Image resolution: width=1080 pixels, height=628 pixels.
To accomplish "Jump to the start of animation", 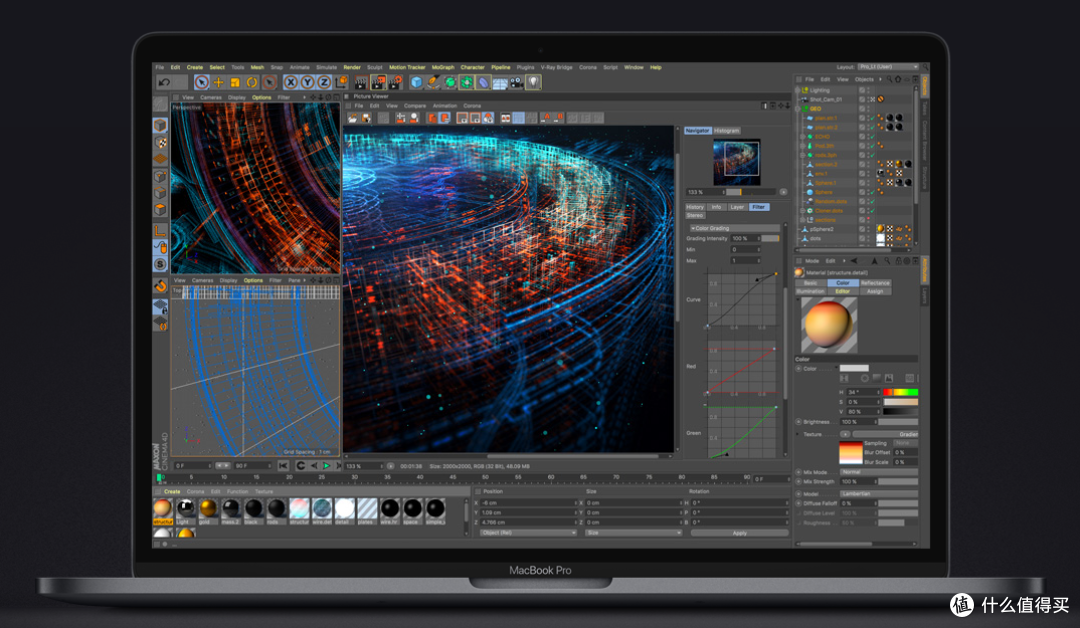I will click(283, 465).
